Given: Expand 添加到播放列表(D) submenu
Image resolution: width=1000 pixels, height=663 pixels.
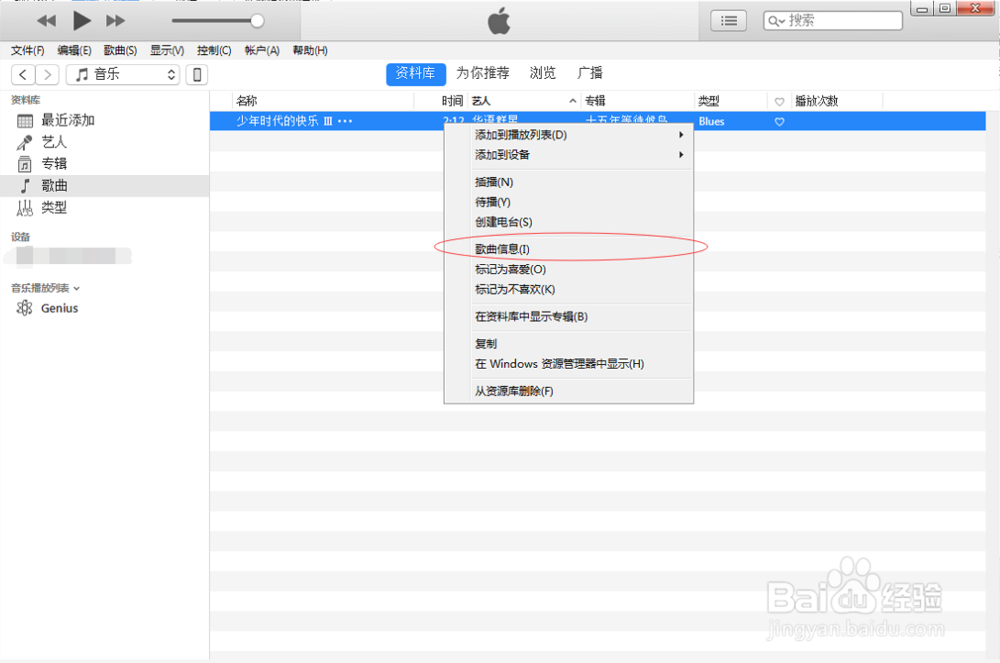Looking at the screenshot, I should (568, 135).
